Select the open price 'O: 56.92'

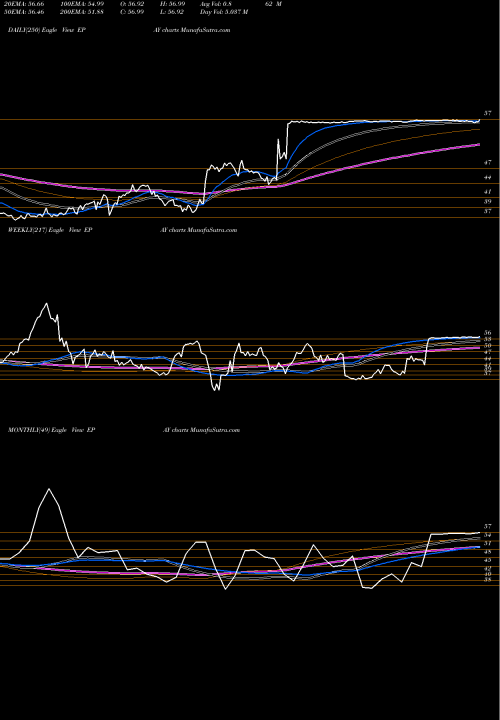click(133, 4)
